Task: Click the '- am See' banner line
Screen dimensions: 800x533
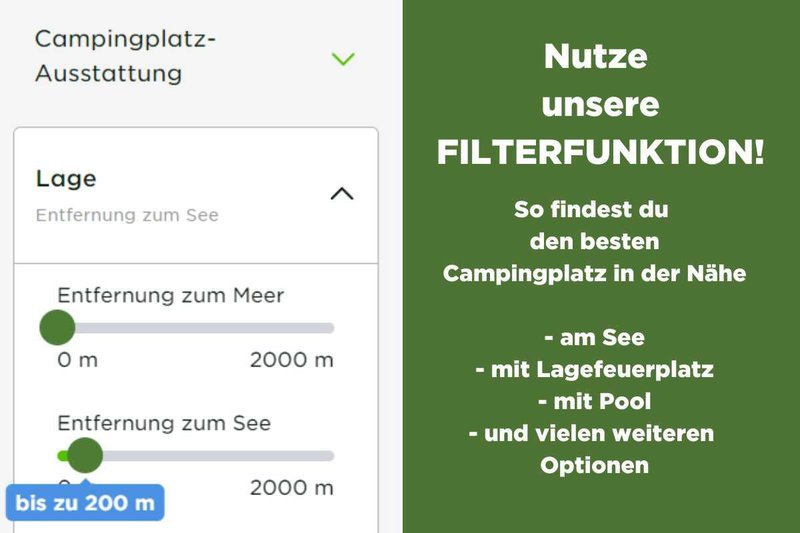Action: 595,338
